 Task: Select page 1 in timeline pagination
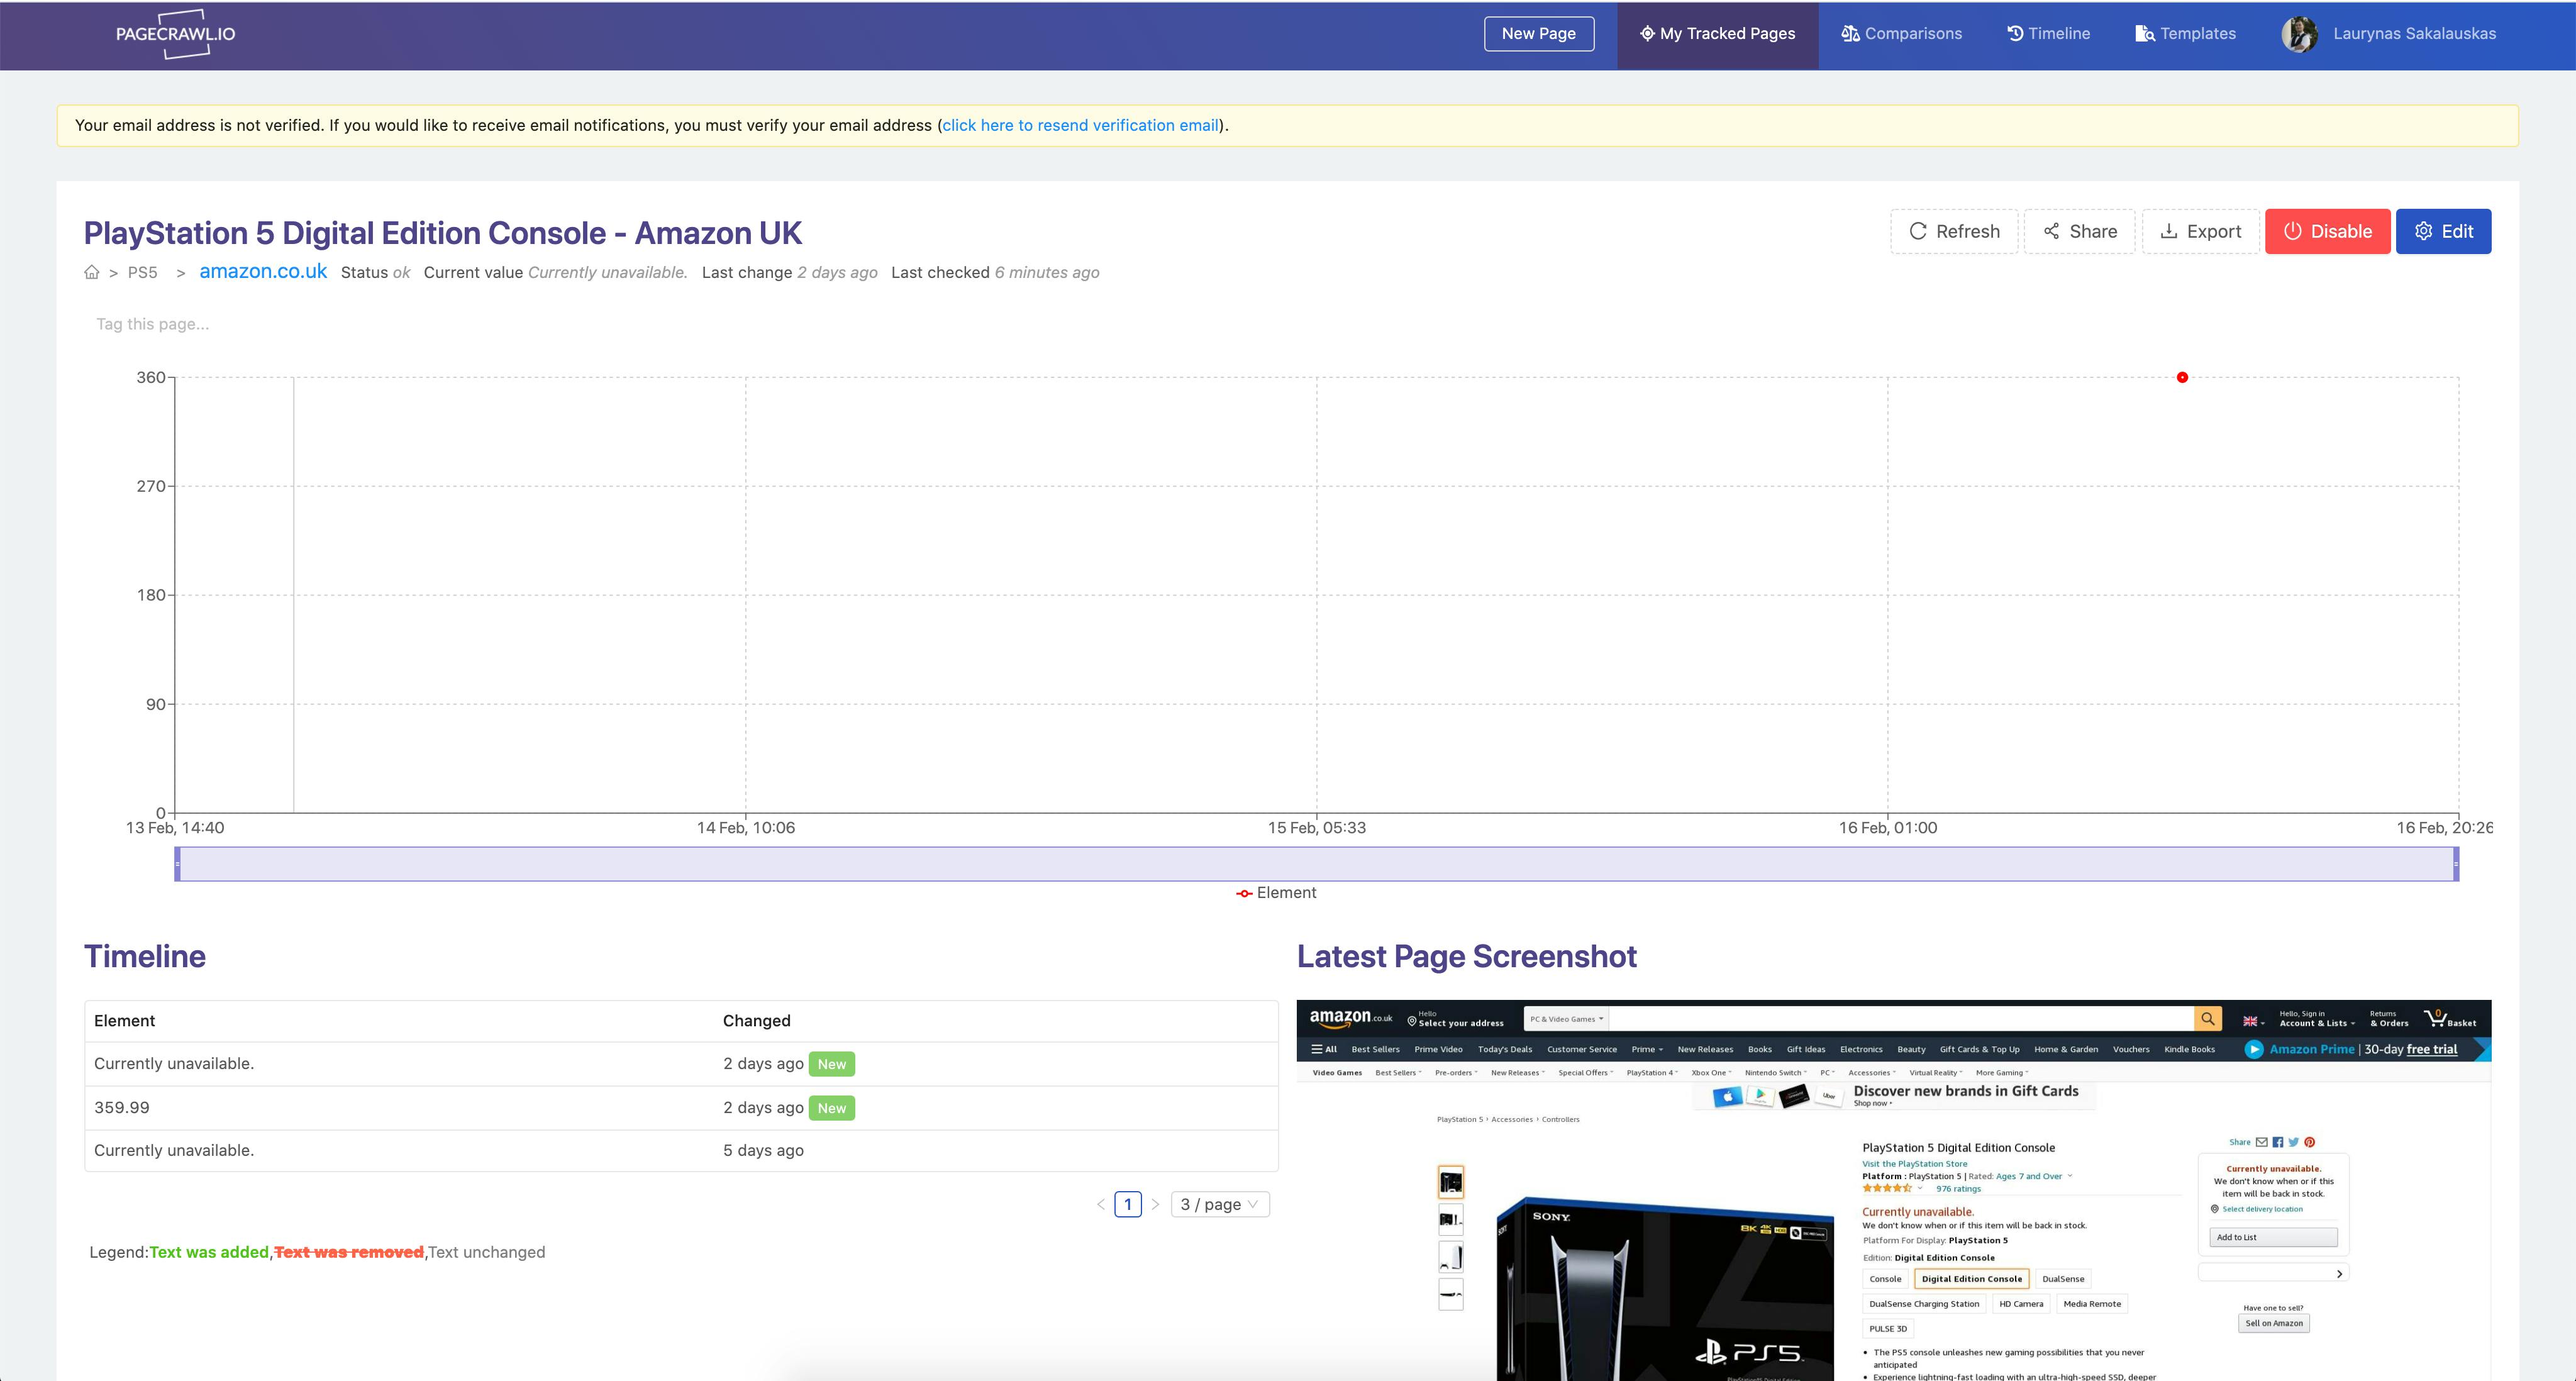pyautogui.click(x=1128, y=1204)
